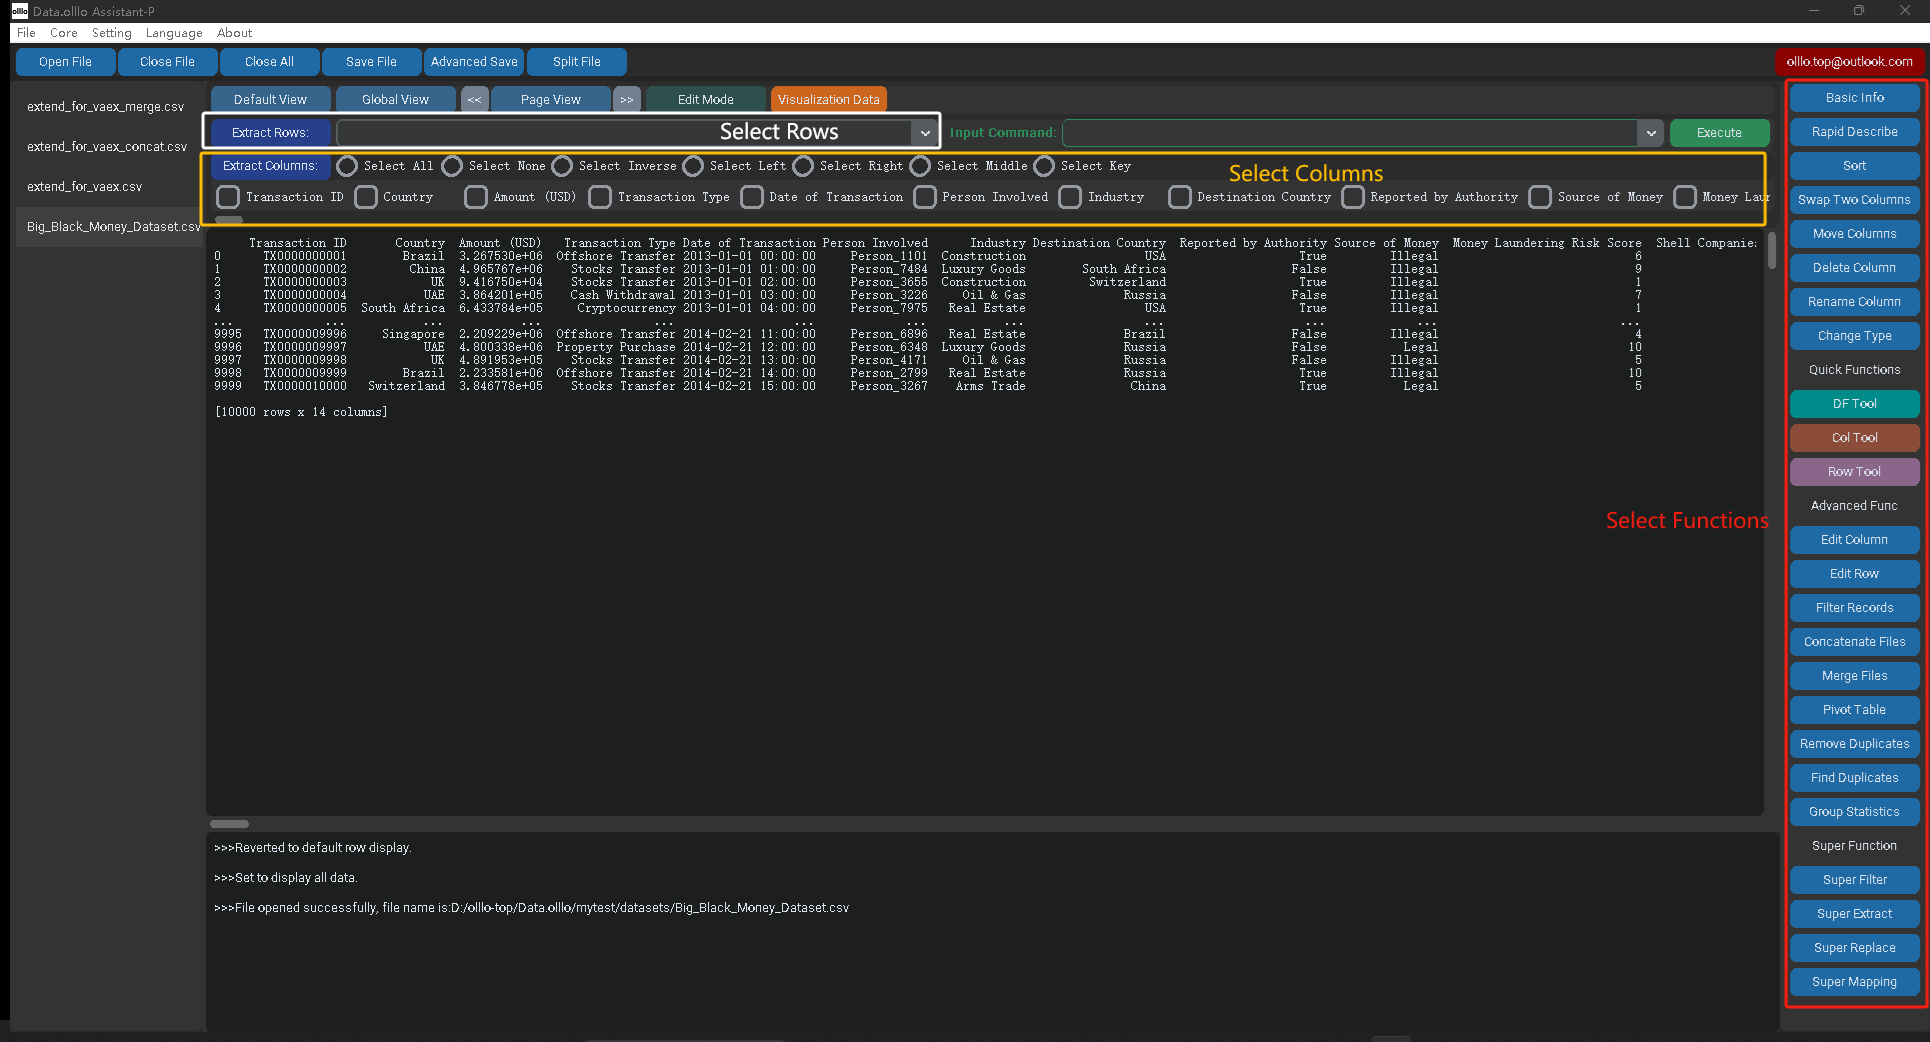Screen dimensions: 1930x1042
Task: Click the next page >> arrow button
Action: (x=627, y=99)
